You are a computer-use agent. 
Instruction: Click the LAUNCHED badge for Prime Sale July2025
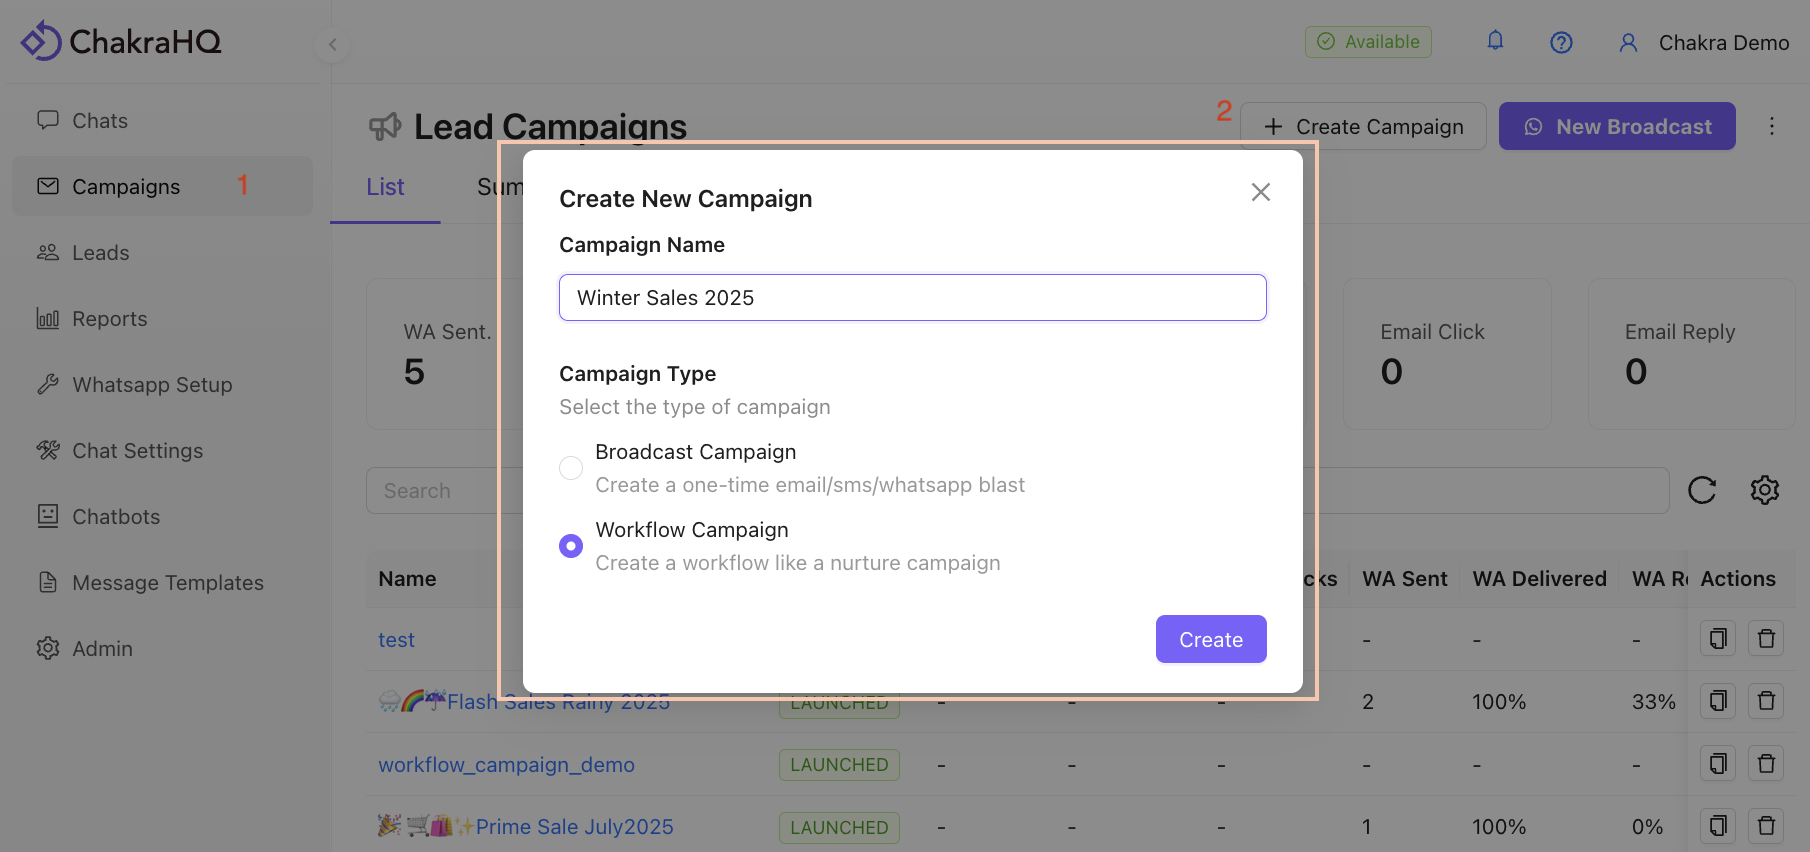pyautogui.click(x=839, y=828)
